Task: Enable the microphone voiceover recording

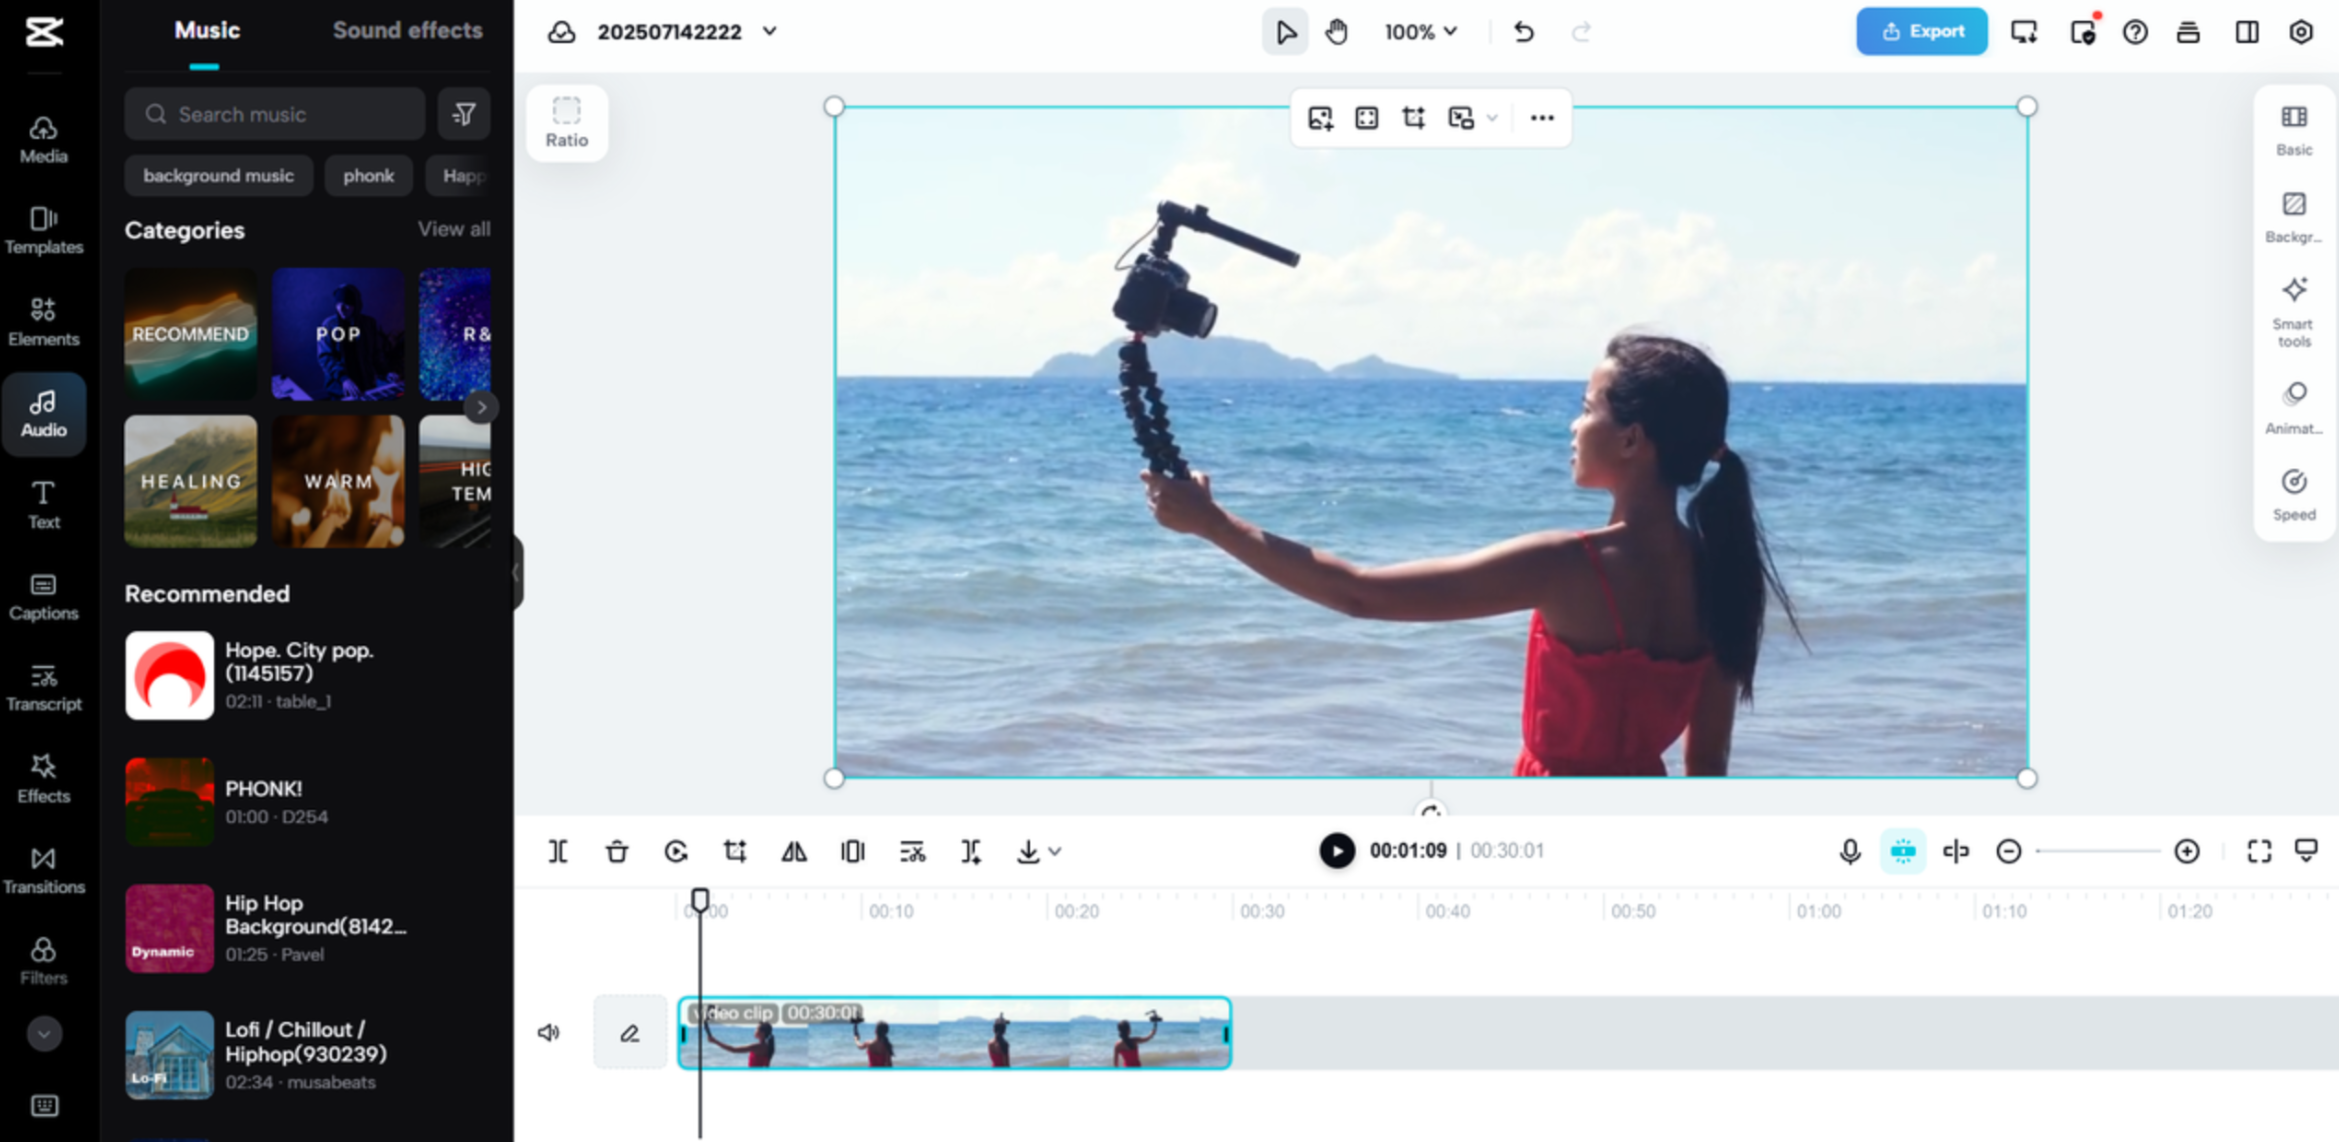Action: coord(1849,851)
